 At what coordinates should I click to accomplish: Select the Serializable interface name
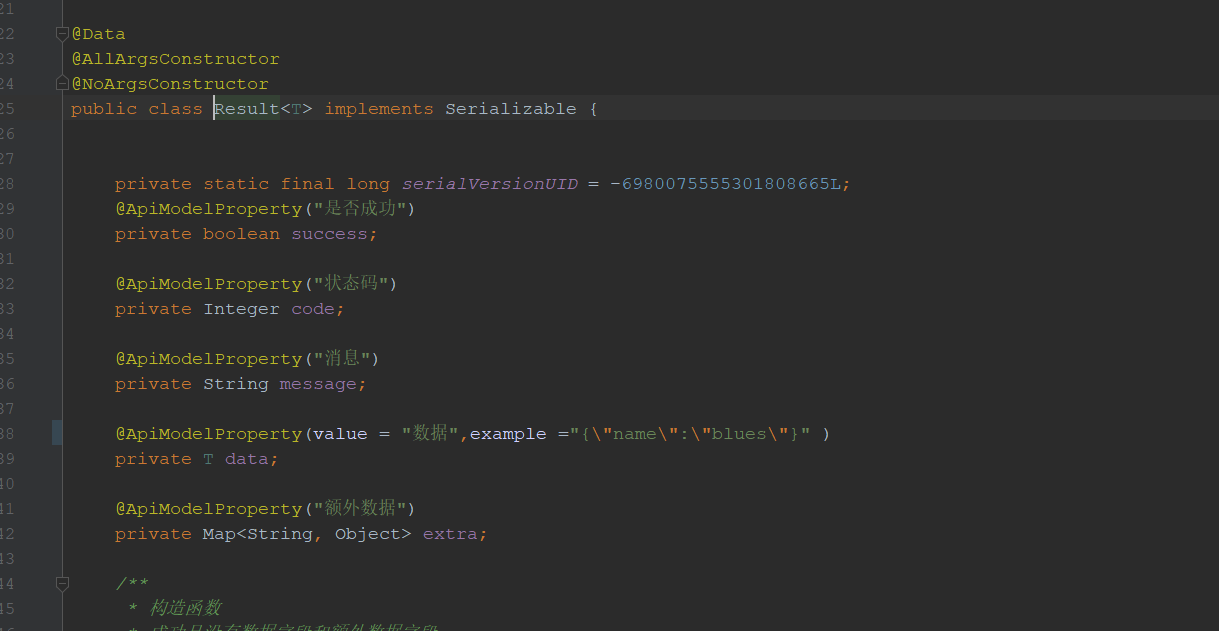pyautogui.click(x=511, y=108)
